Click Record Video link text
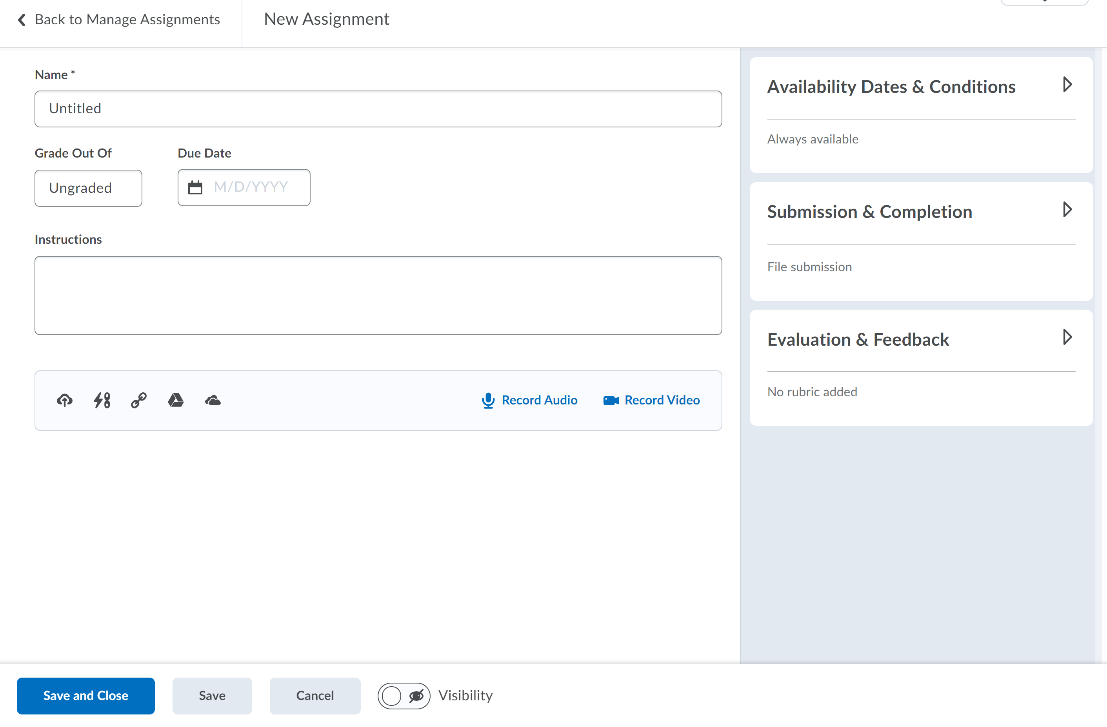Screen dimensions: 1107x727 pyautogui.click(x=662, y=400)
